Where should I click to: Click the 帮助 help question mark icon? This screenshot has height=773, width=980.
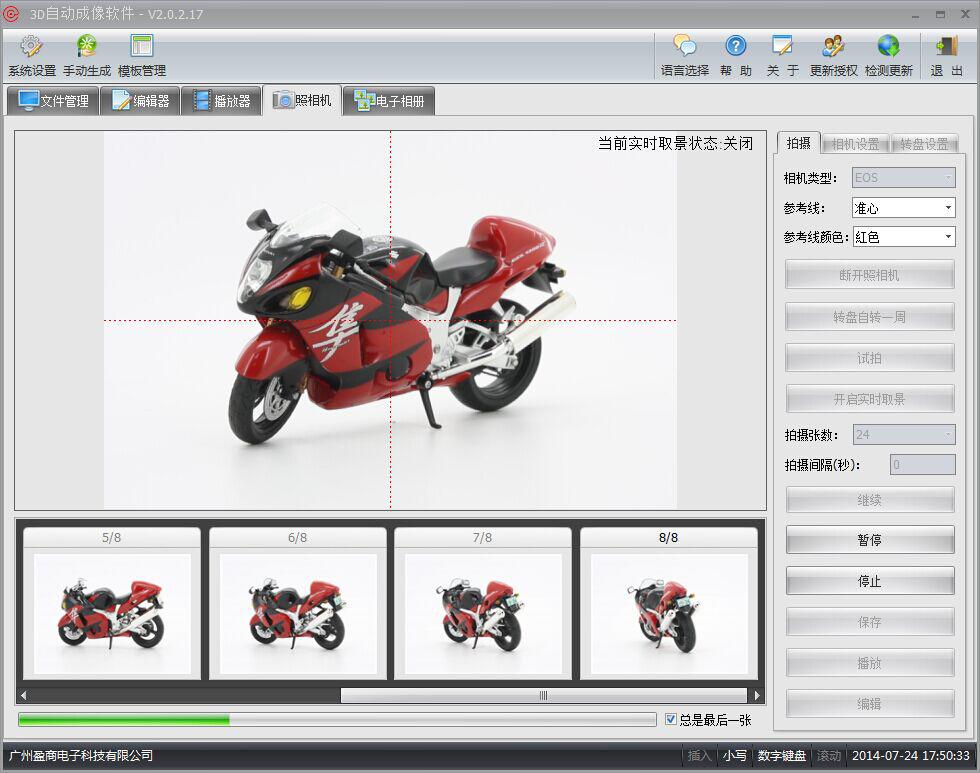click(x=736, y=47)
